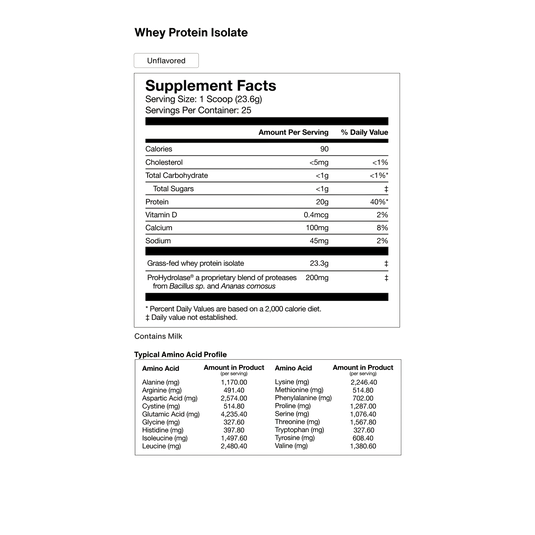The width and height of the screenshot is (535, 535).
Task: Select the Calories row value 90
Action: pos(324,149)
